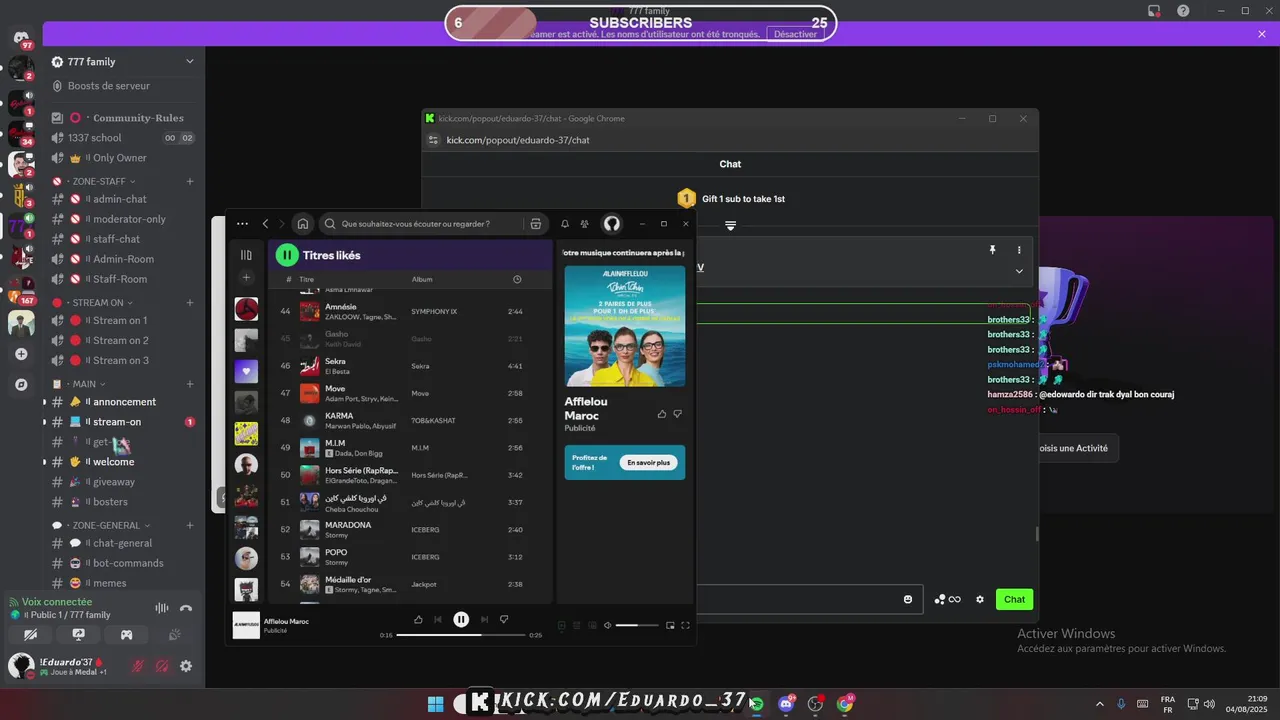Open moderator-only channel

coord(122,219)
